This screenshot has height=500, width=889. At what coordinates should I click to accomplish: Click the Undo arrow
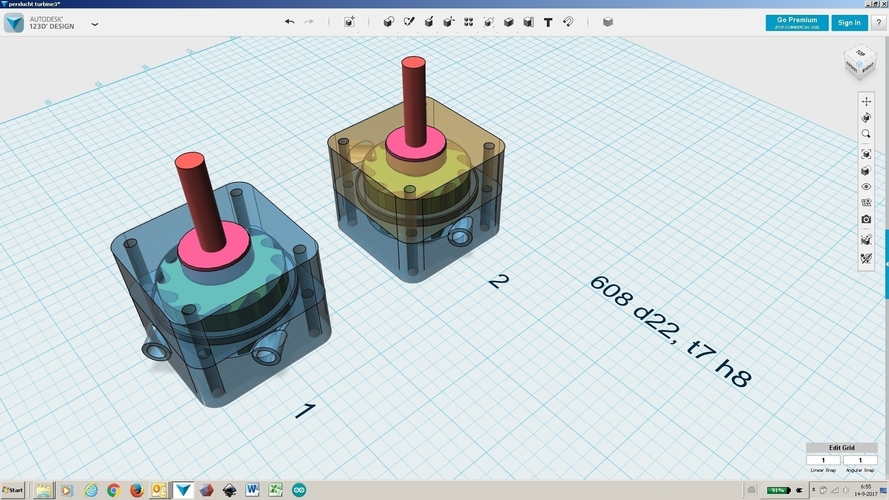pos(290,22)
